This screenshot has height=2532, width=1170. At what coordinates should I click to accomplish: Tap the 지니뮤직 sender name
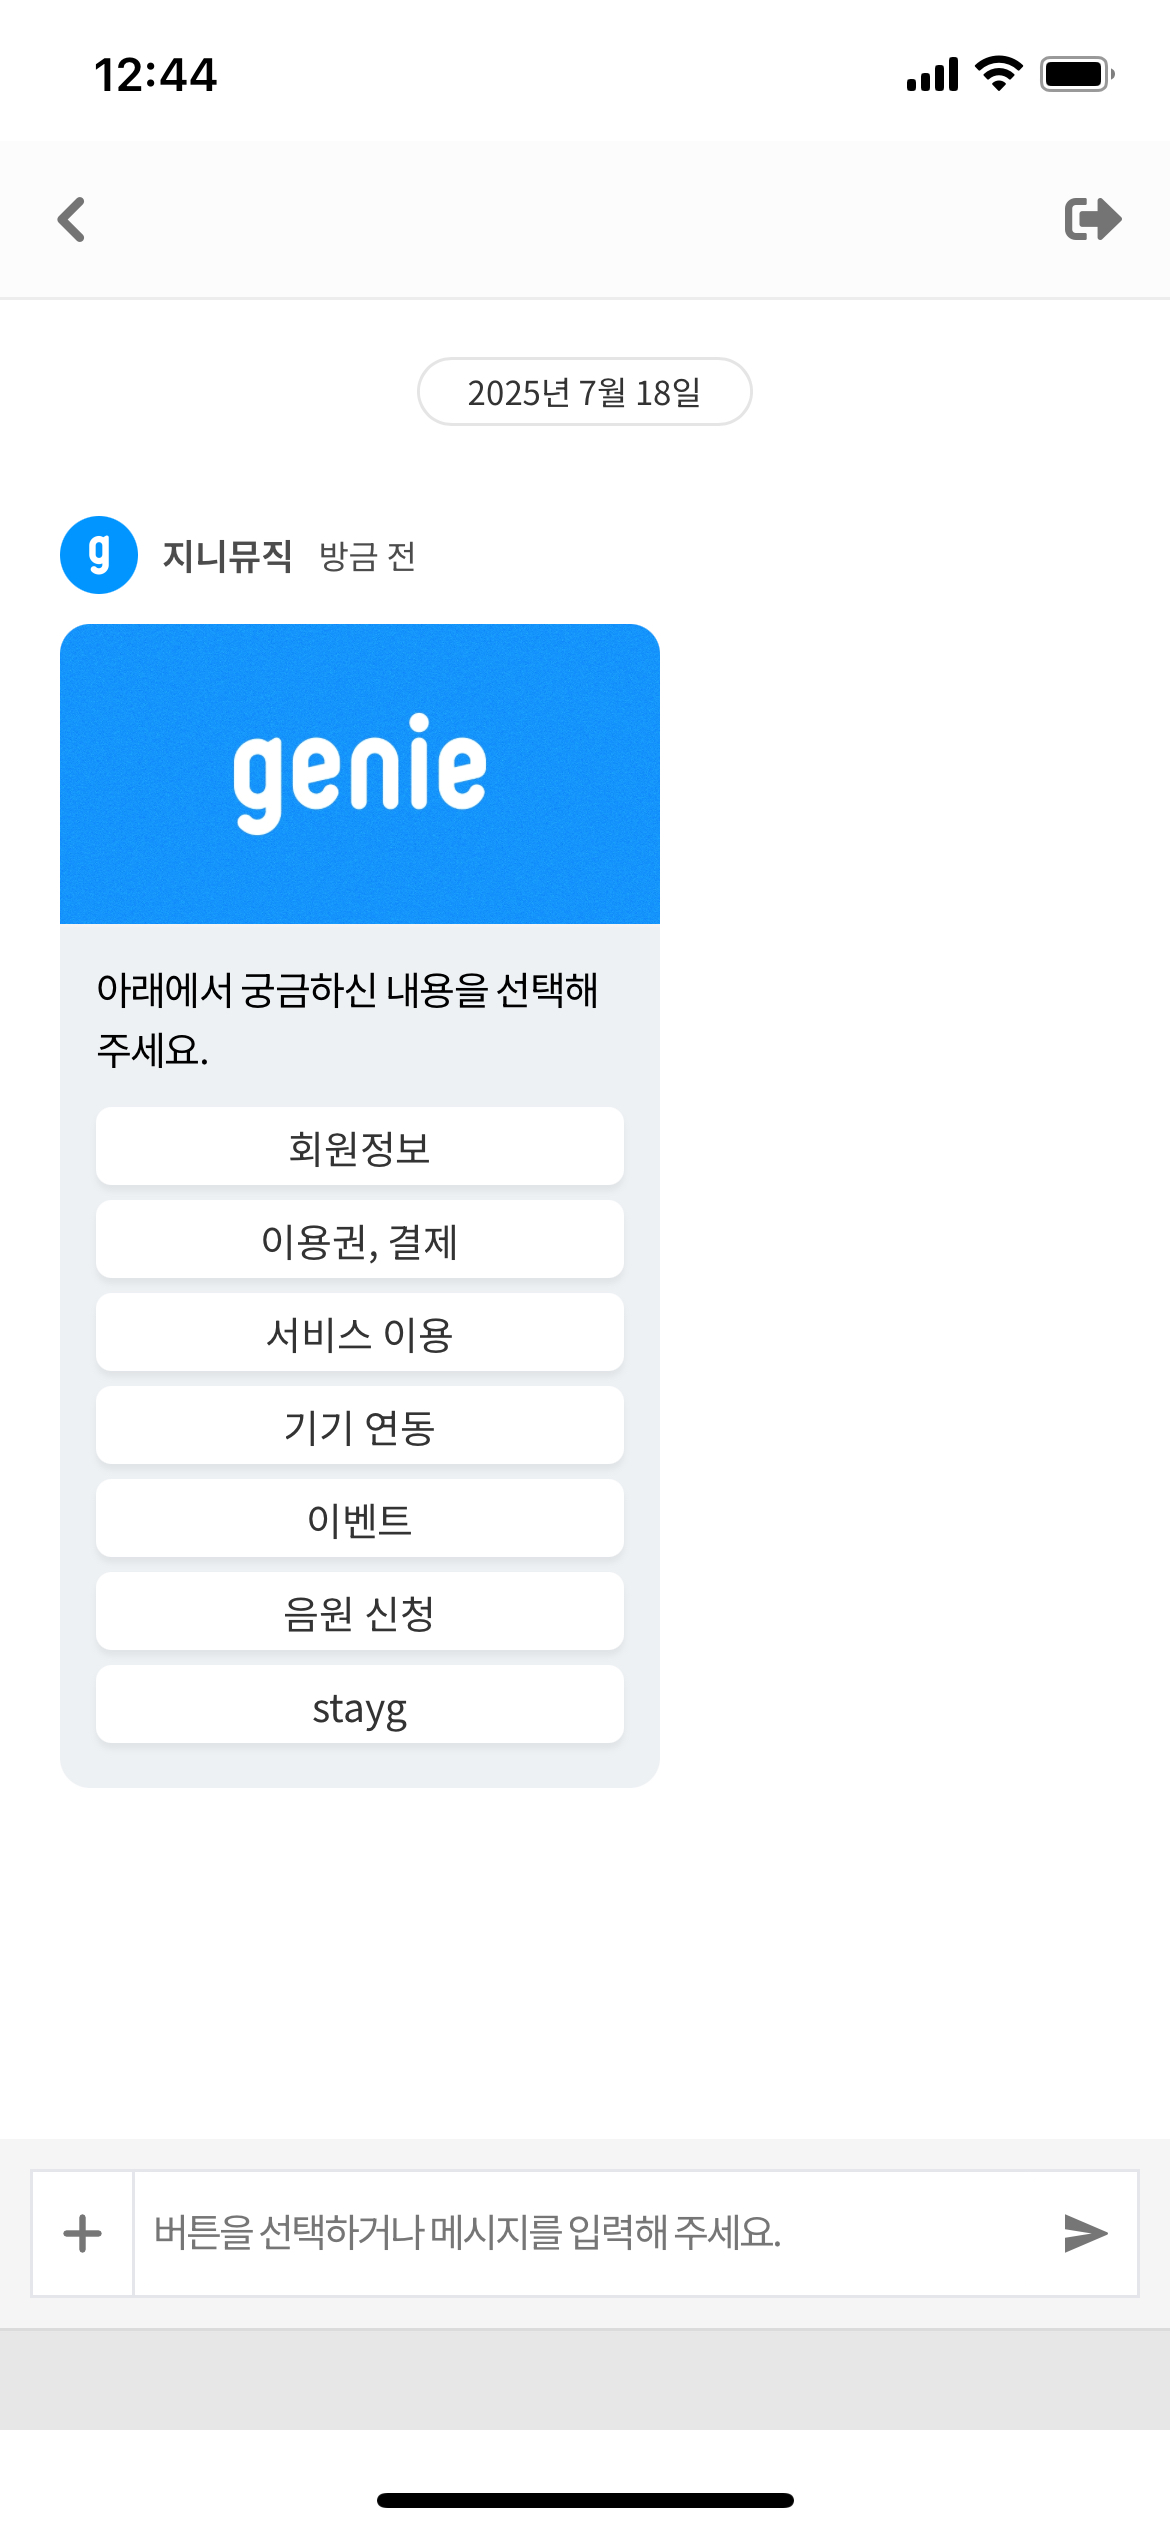(x=227, y=556)
